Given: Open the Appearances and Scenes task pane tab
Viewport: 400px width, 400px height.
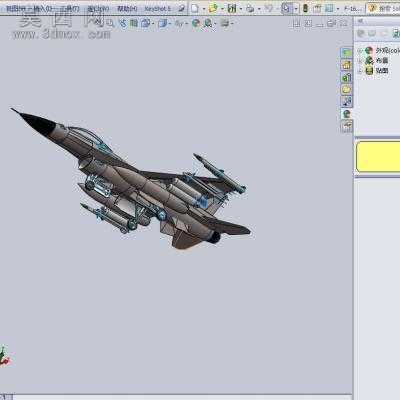Looking at the screenshot, I should coord(347,114).
